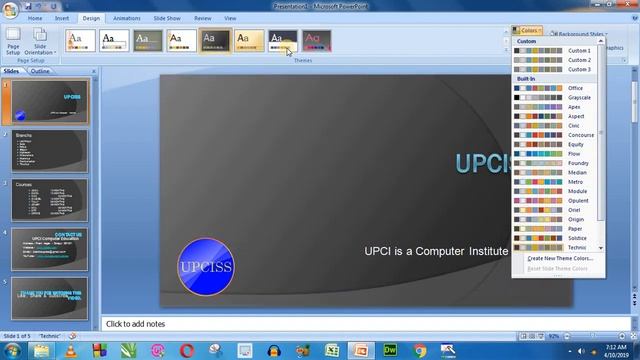Click the spell check status bar icon
Screen dimensions: 640x360
pos(72,336)
